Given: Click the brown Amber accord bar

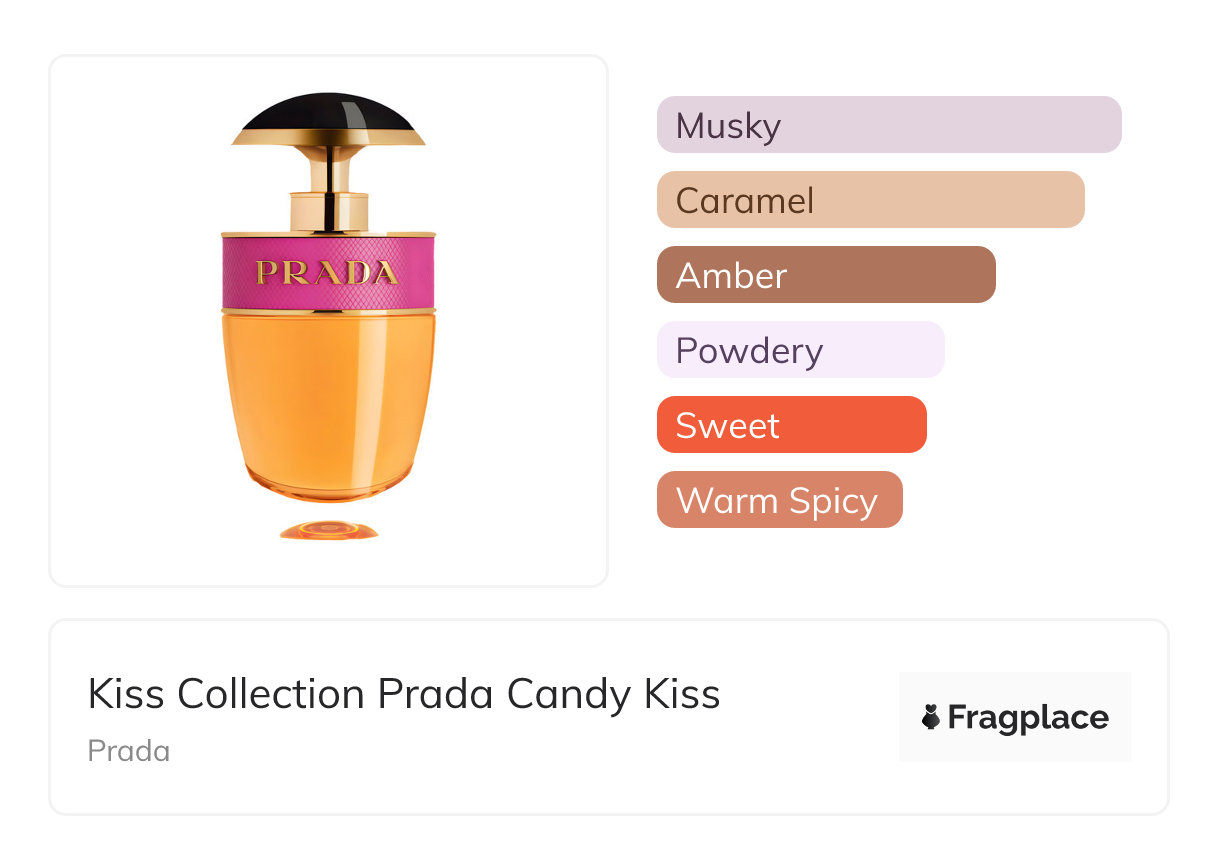Looking at the screenshot, I should (826, 275).
